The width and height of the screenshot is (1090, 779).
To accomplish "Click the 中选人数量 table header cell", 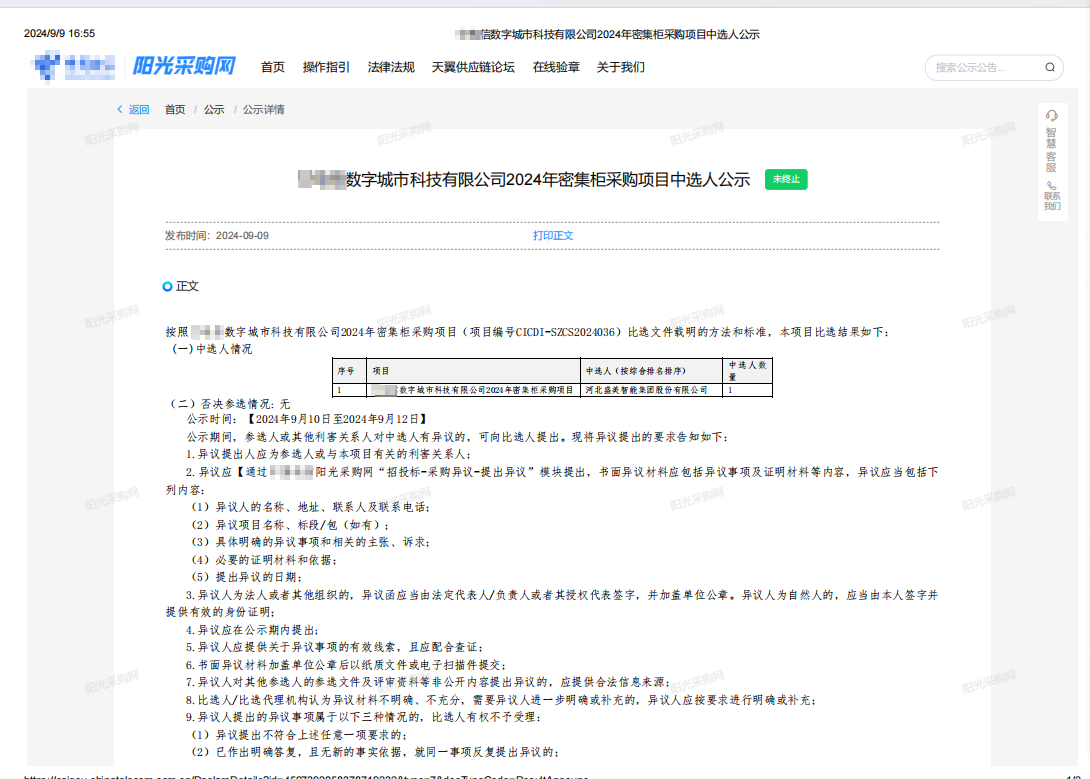I will 747,371.
